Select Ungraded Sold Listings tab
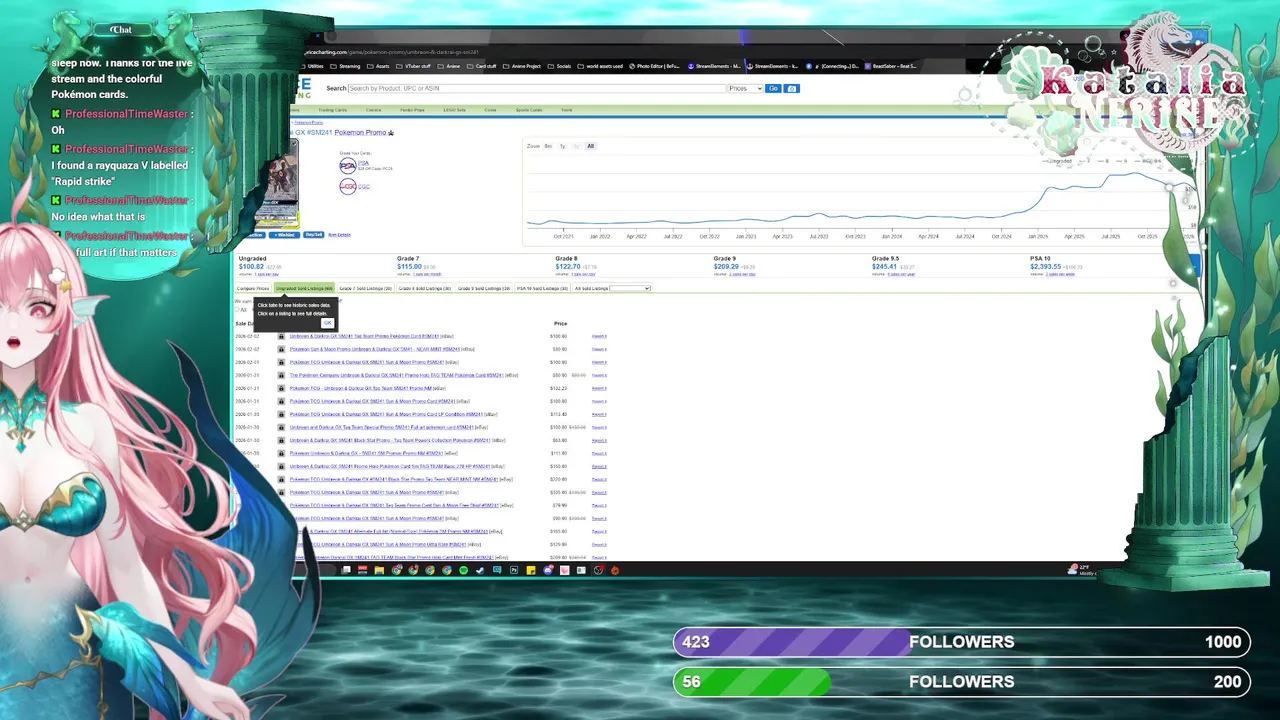Viewport: 1280px width, 720px height. 304,288
